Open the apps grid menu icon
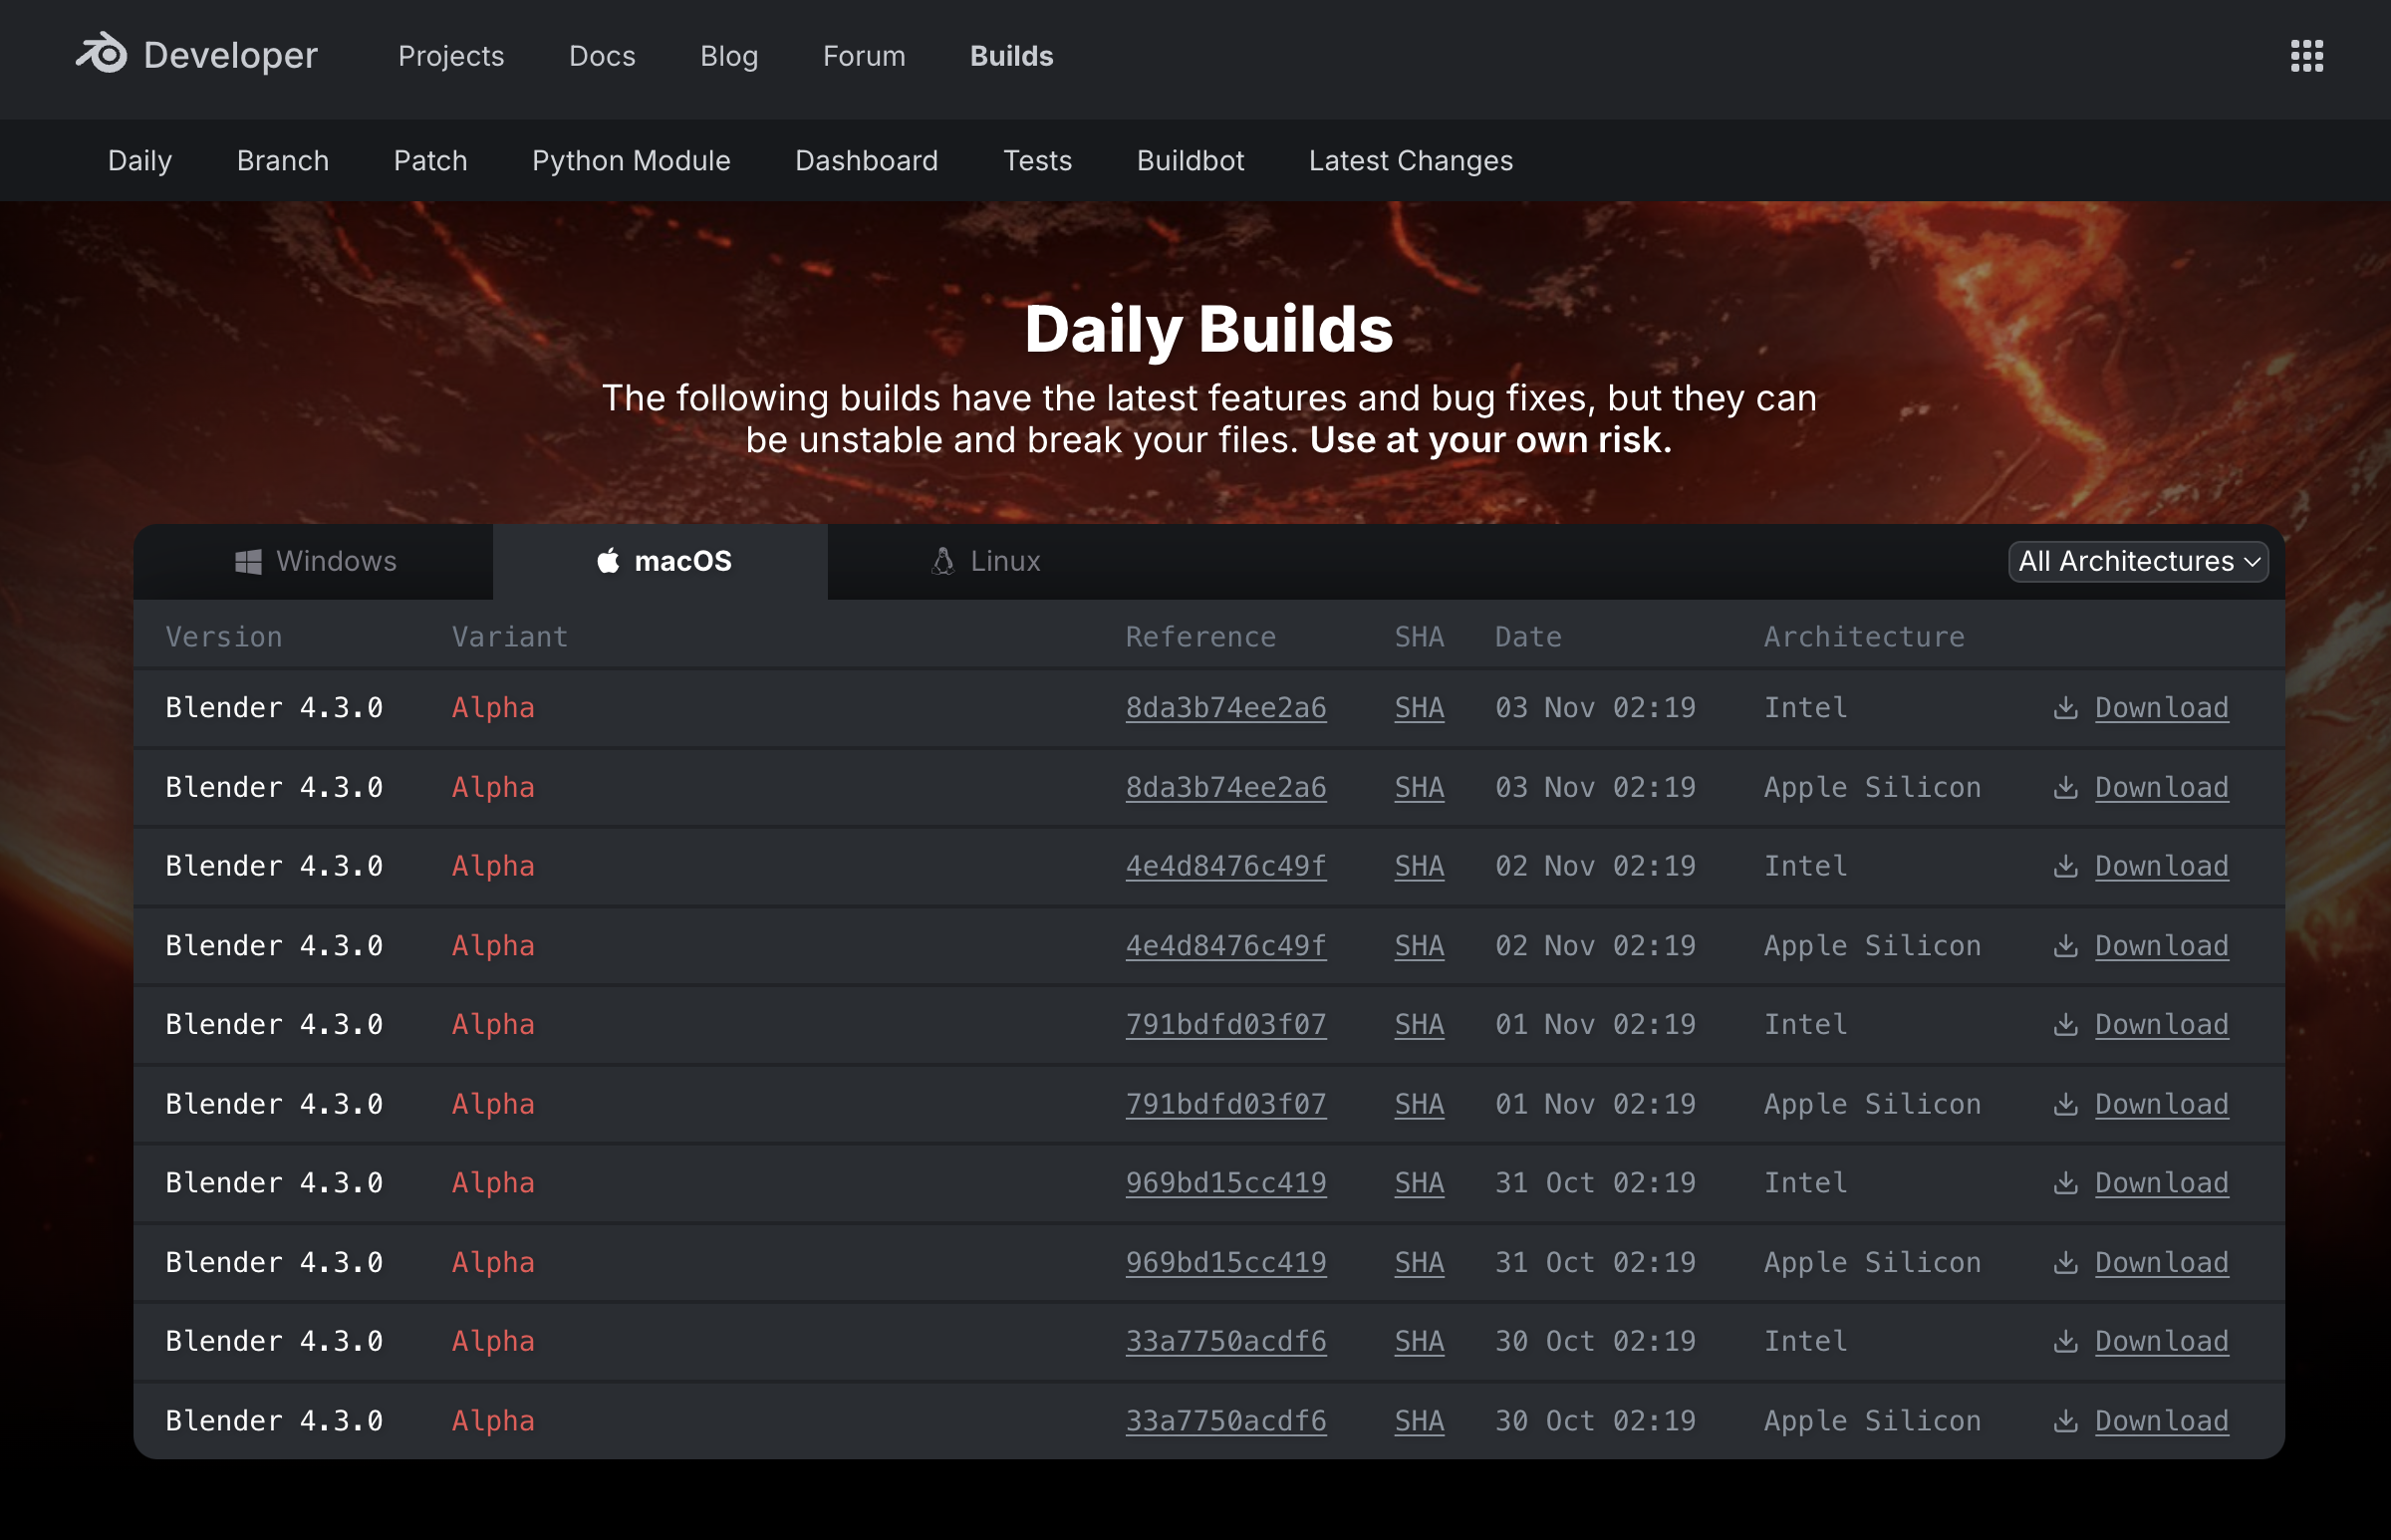2391x1540 pixels. pos(2306,56)
